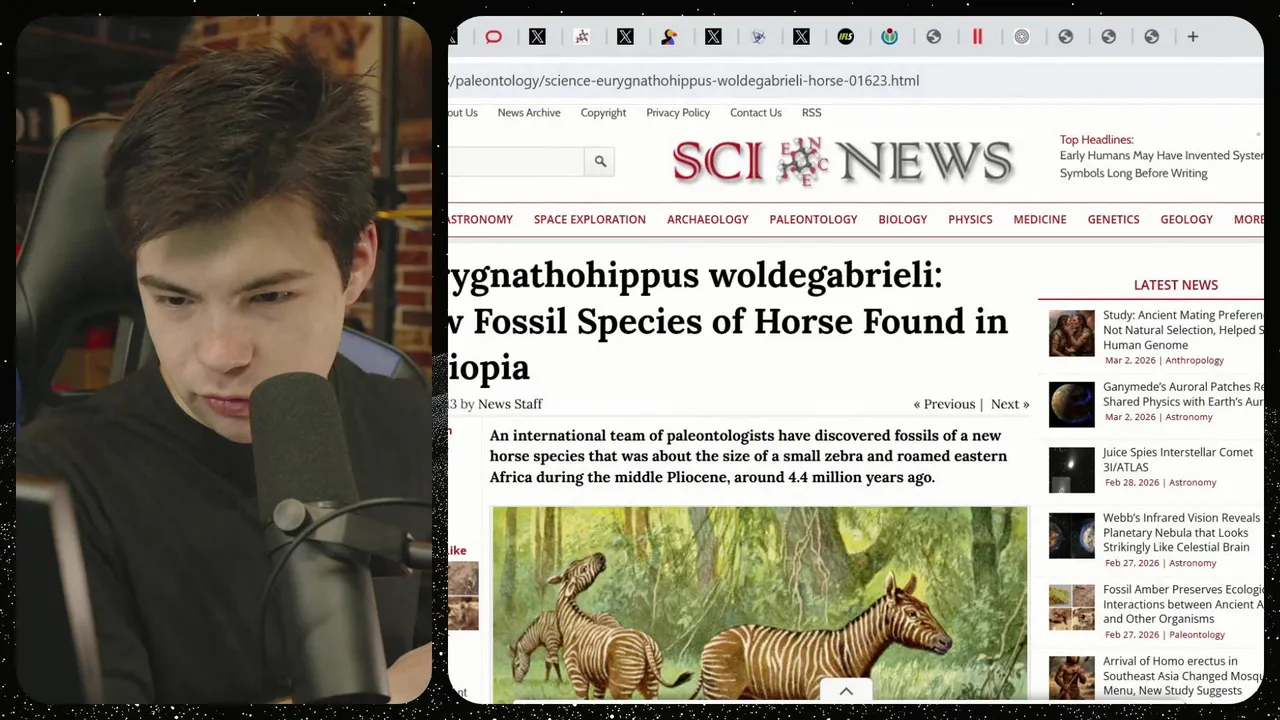Open the Wikimedia Commons logo tab
Screen dimensions: 1280x720
pyautogui.click(x=889, y=37)
